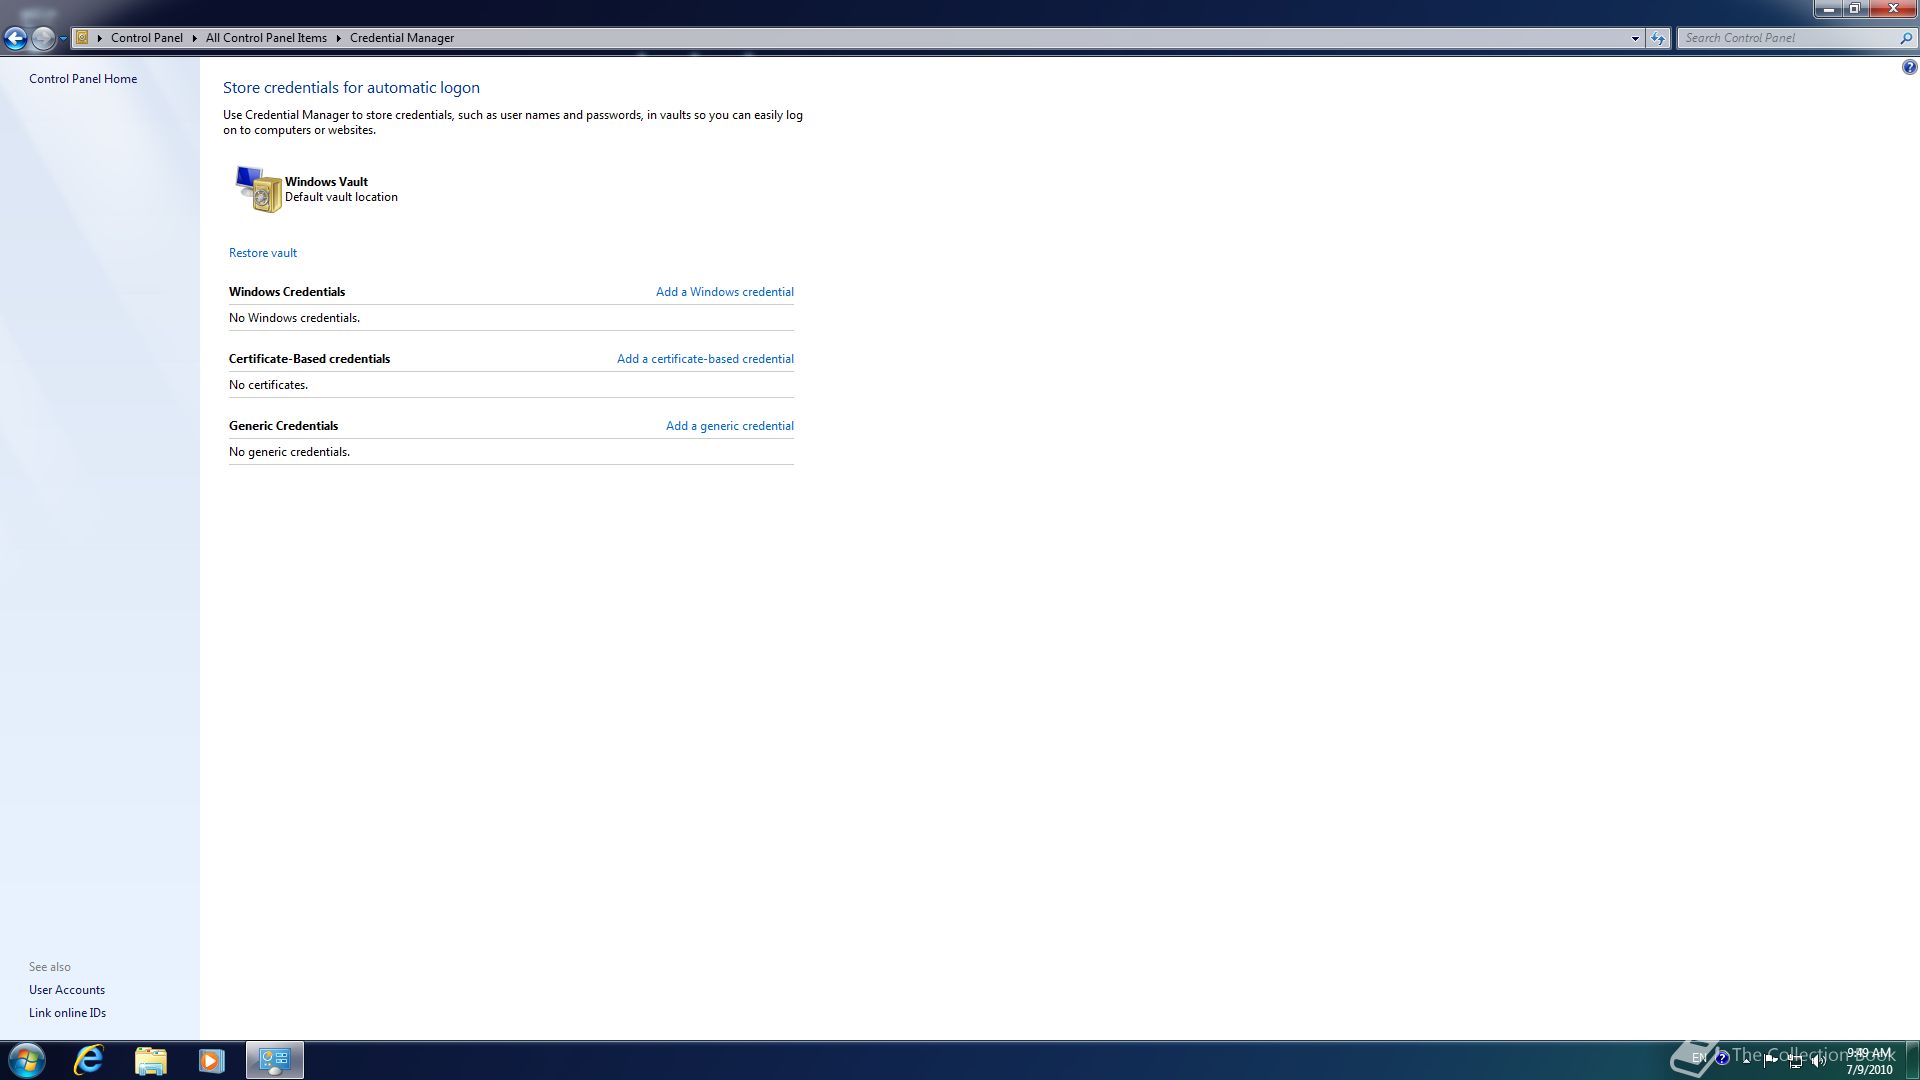Go to All Control Panel Items breadcrumb
This screenshot has height=1080, width=1920.
pyautogui.click(x=266, y=38)
